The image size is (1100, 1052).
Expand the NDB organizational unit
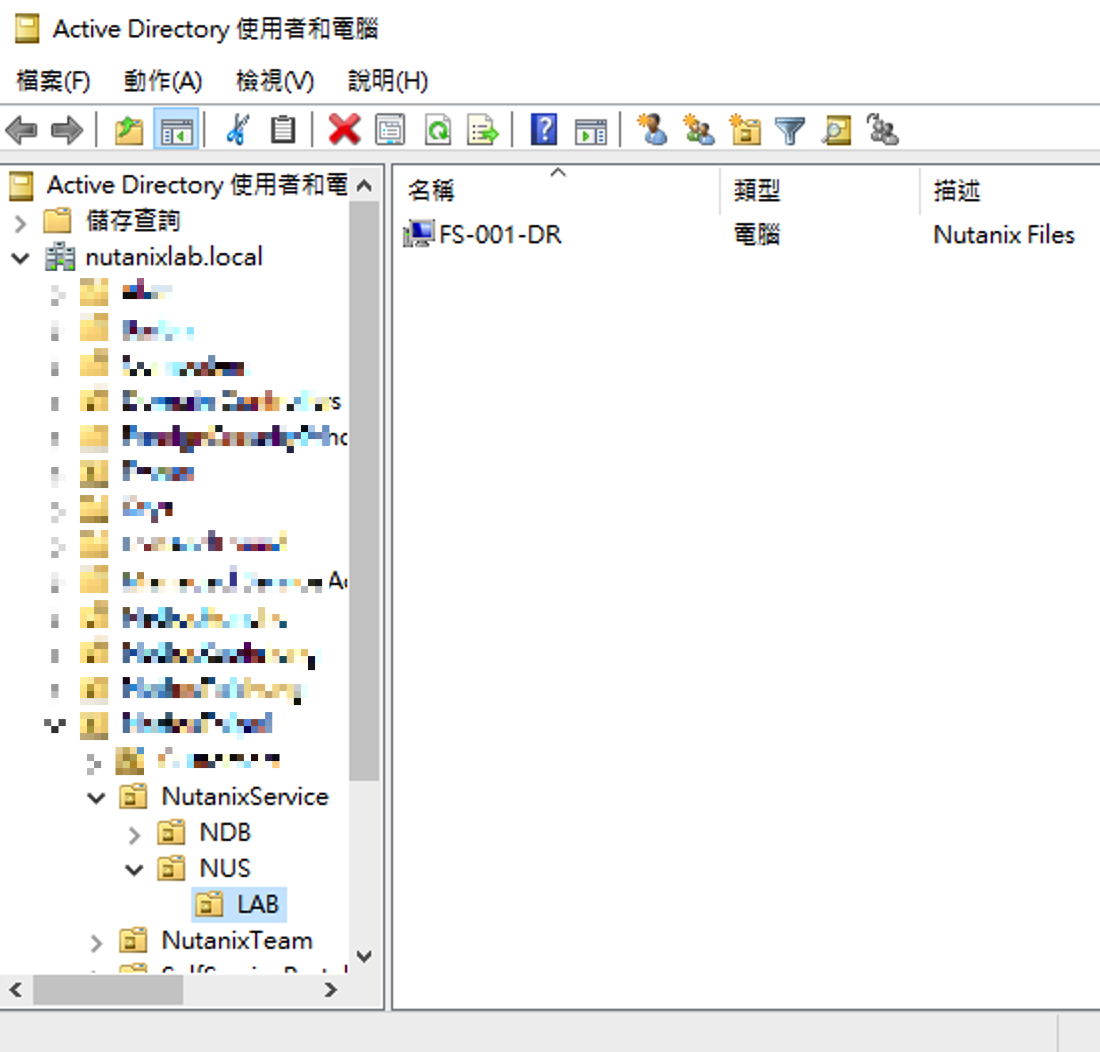coord(134,834)
